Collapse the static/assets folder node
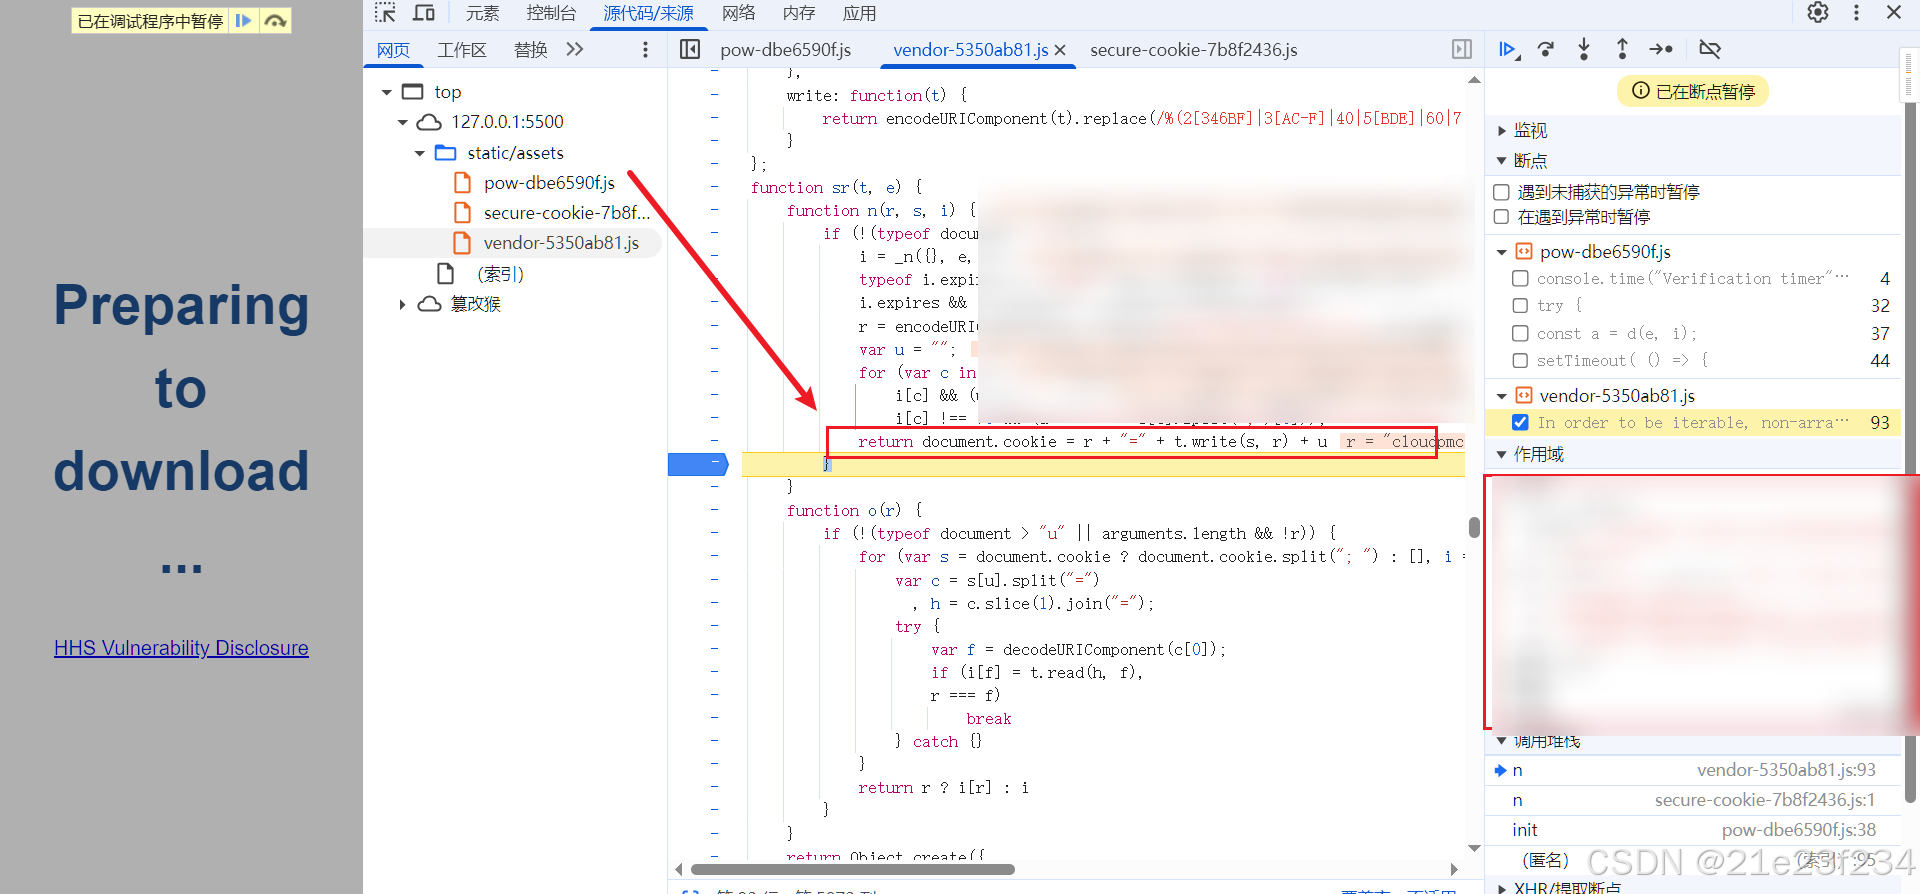Screen dimensions: 1920x894 point(419,153)
